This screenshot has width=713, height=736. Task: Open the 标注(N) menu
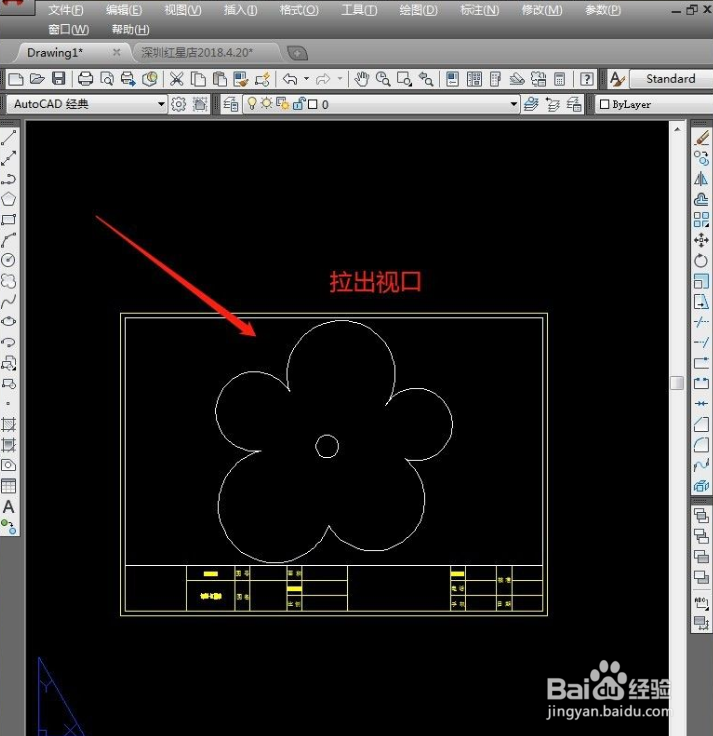point(479,10)
